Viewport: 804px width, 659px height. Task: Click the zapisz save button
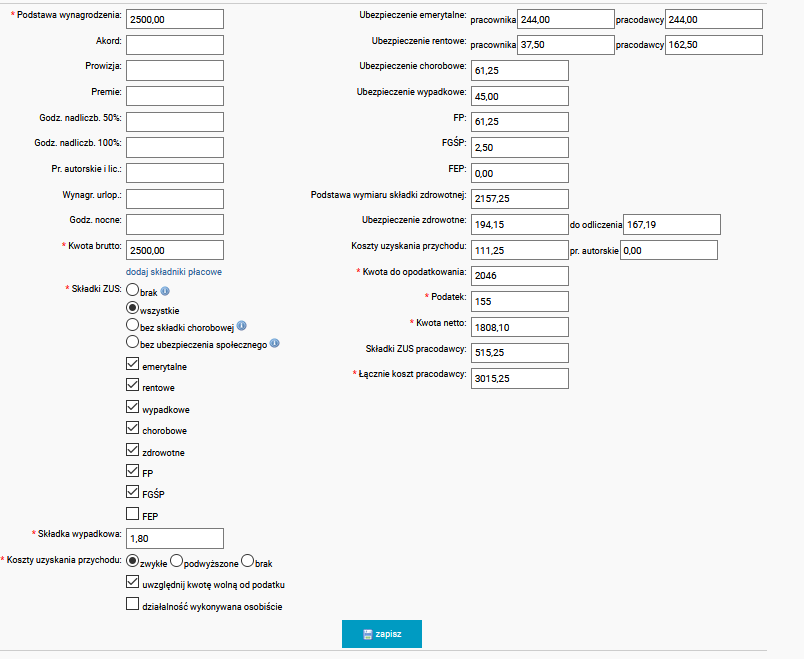point(382,634)
